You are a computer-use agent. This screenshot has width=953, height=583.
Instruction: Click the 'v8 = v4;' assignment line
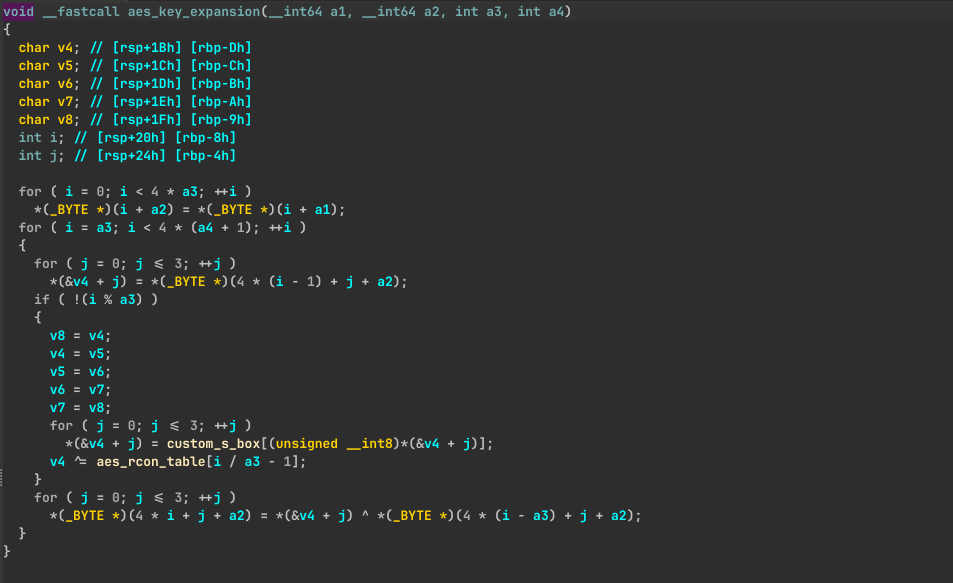[80, 335]
